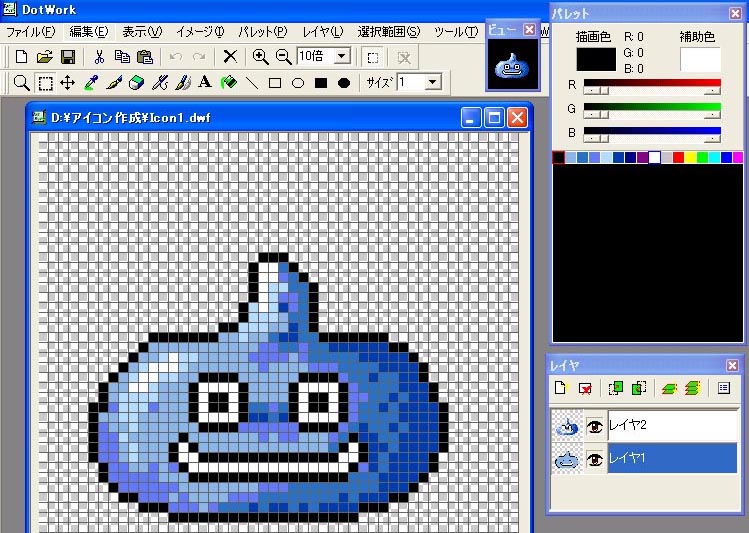Paste from clipboard icon
Image resolution: width=749 pixels, height=533 pixels.
(145, 57)
